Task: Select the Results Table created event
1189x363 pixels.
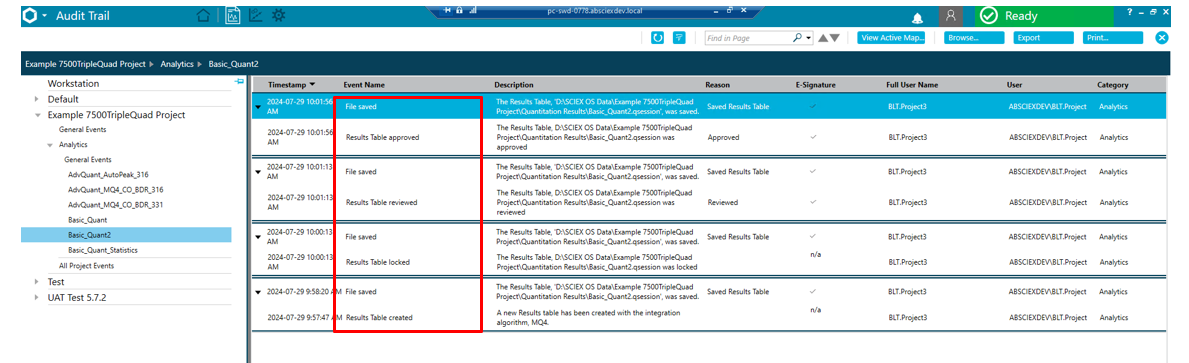Action: [x=379, y=318]
